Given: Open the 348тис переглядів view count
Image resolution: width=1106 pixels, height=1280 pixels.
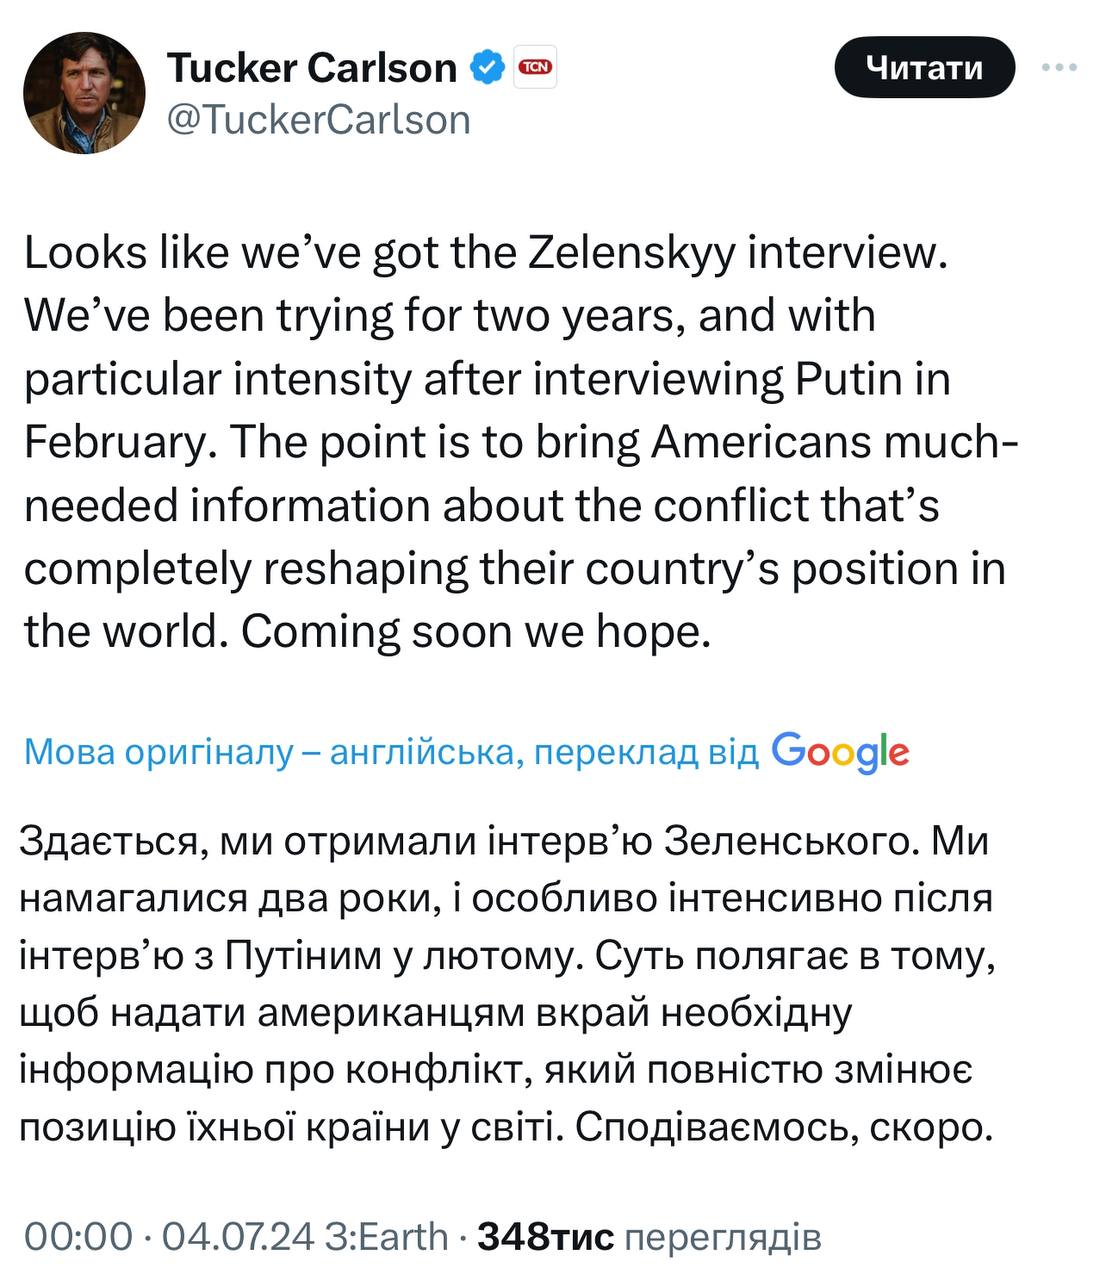Looking at the screenshot, I should (650, 1237).
